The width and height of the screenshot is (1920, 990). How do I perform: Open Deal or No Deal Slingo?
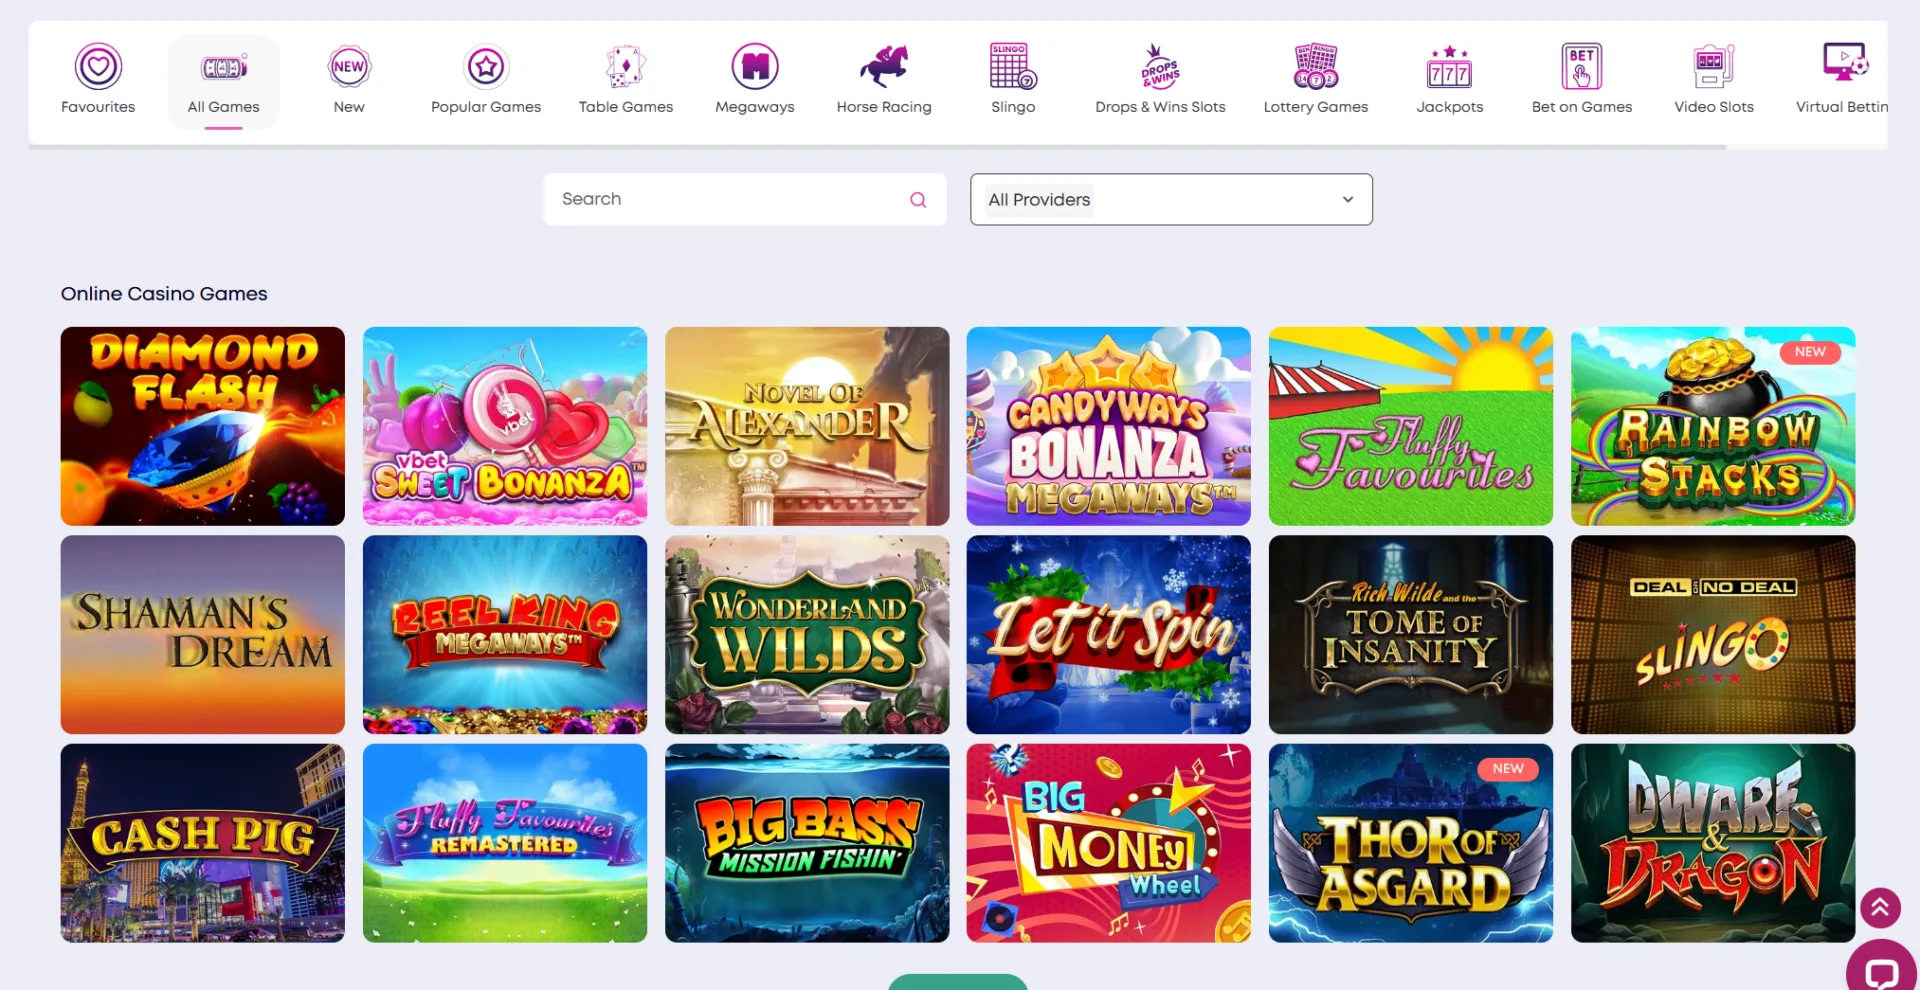click(x=1713, y=634)
